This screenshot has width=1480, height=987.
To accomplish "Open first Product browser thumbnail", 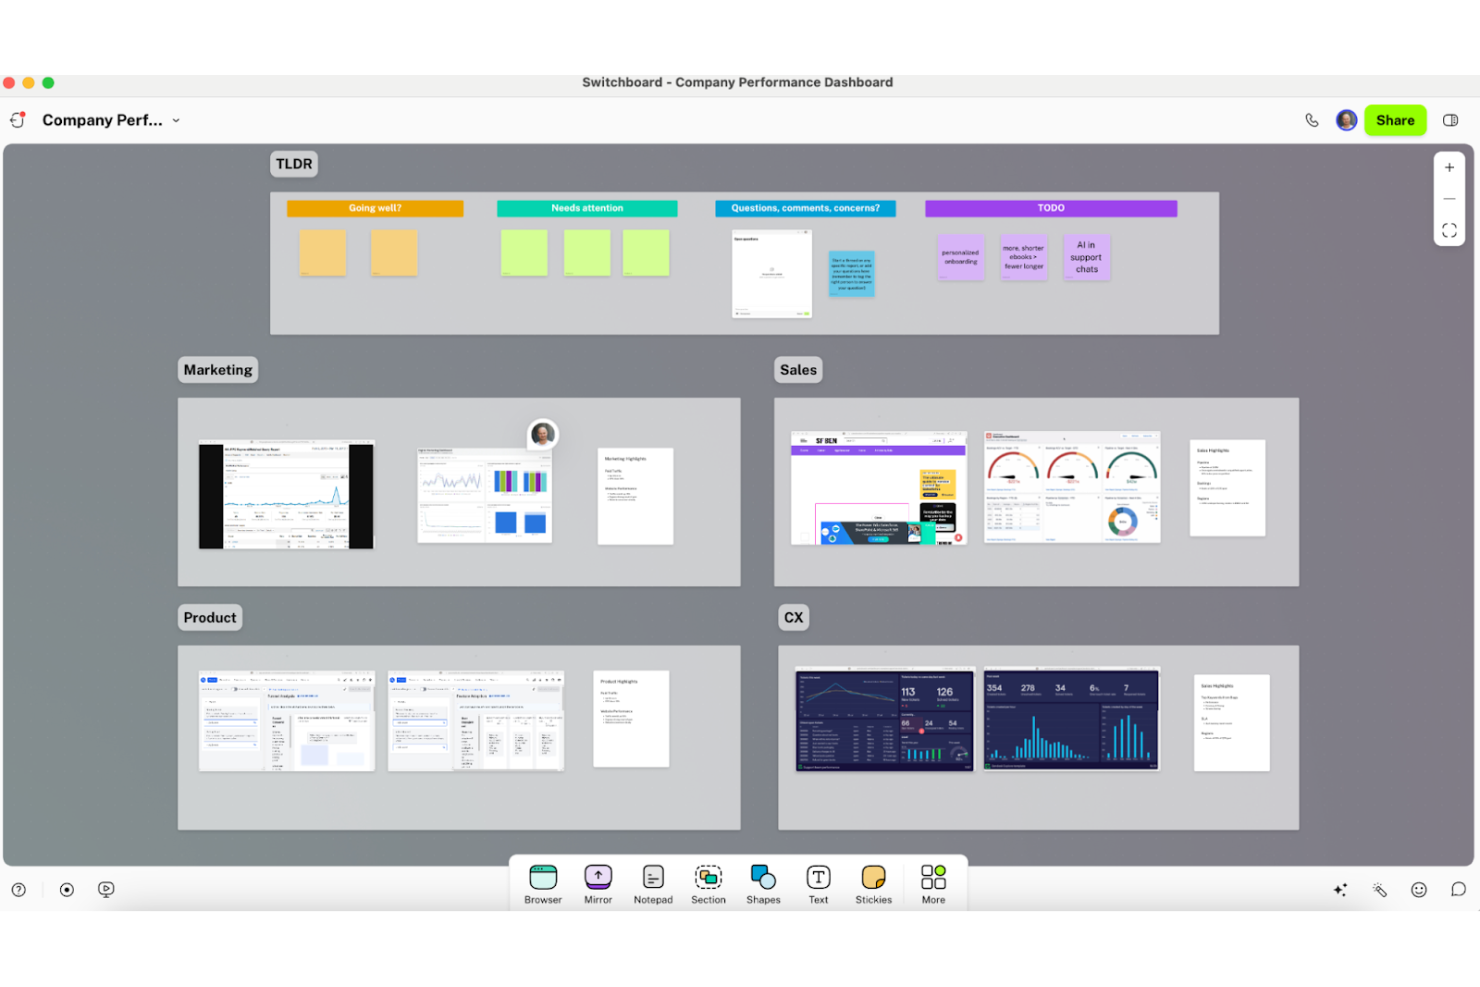I will [x=287, y=721].
